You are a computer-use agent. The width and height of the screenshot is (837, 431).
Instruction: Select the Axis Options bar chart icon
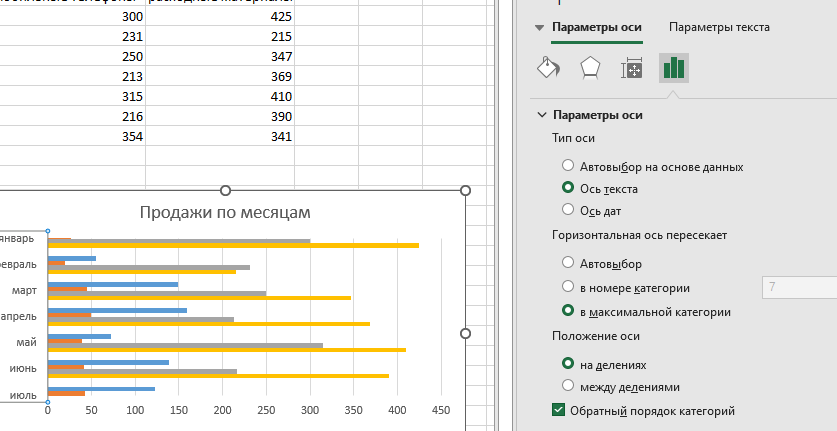tap(674, 68)
